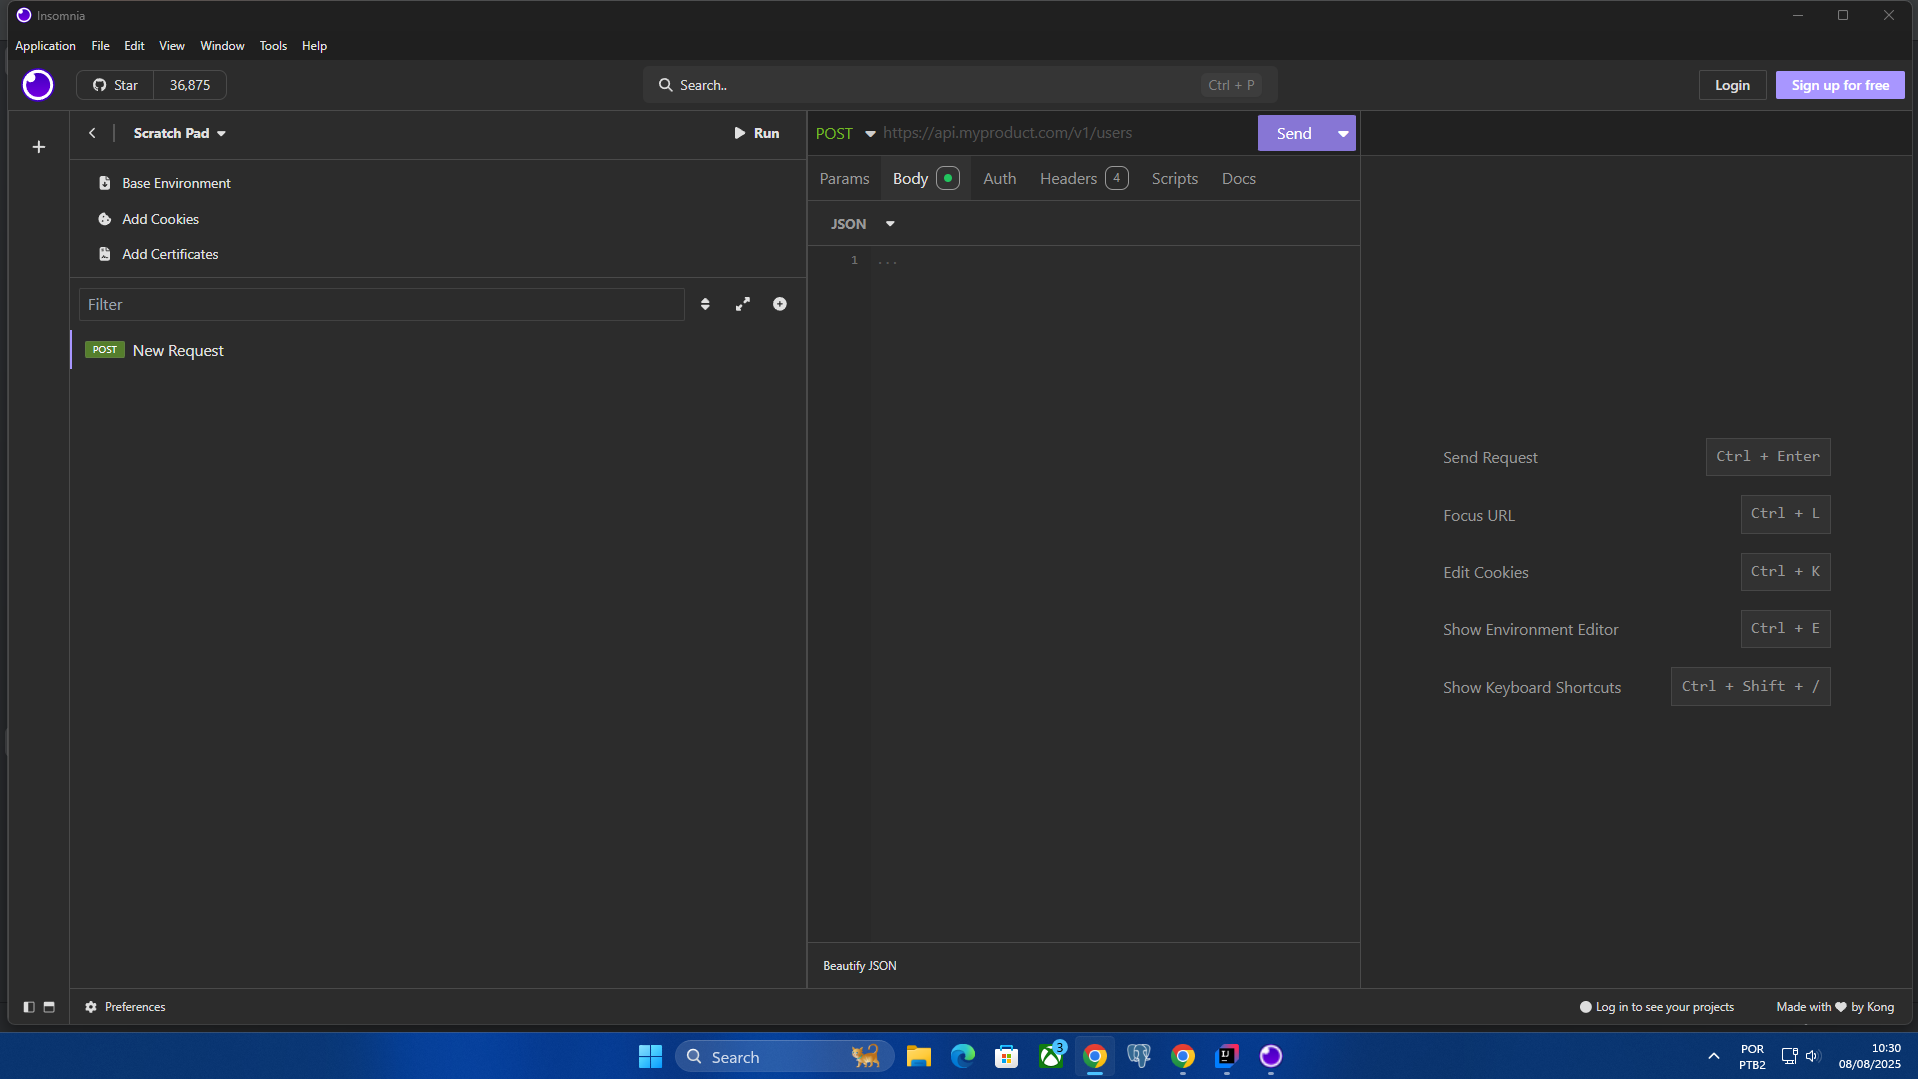The height and width of the screenshot is (1079, 1918).
Task: Click Beautify JSON
Action: click(859, 966)
